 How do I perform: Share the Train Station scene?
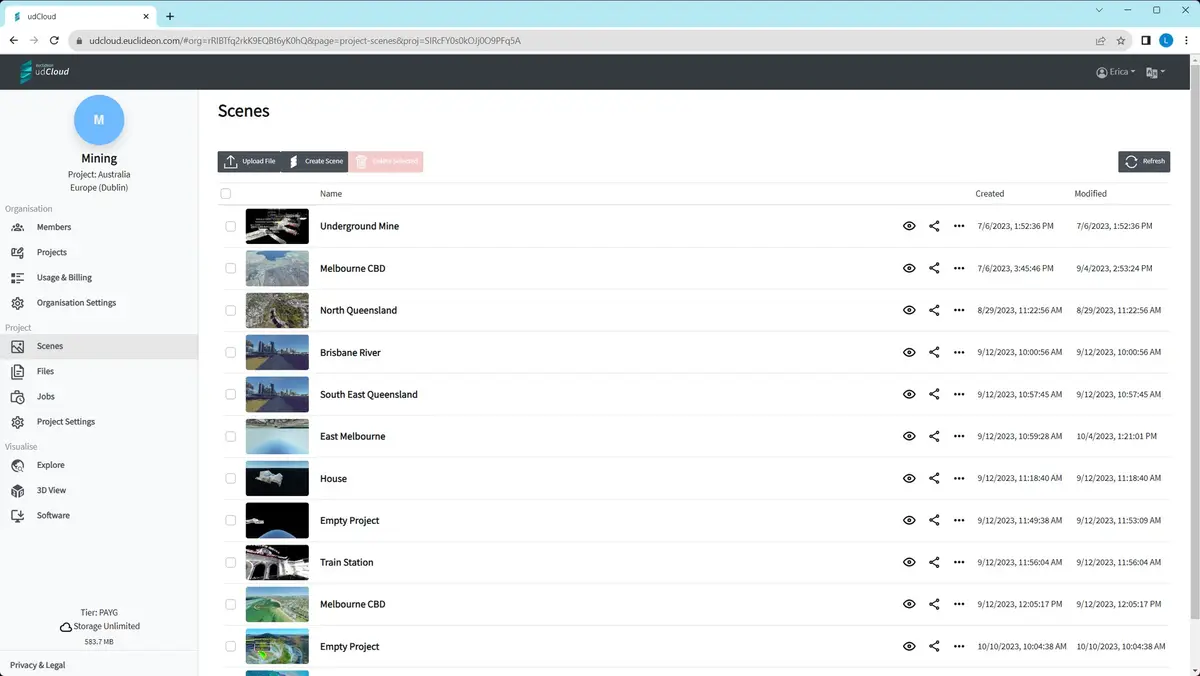point(934,562)
